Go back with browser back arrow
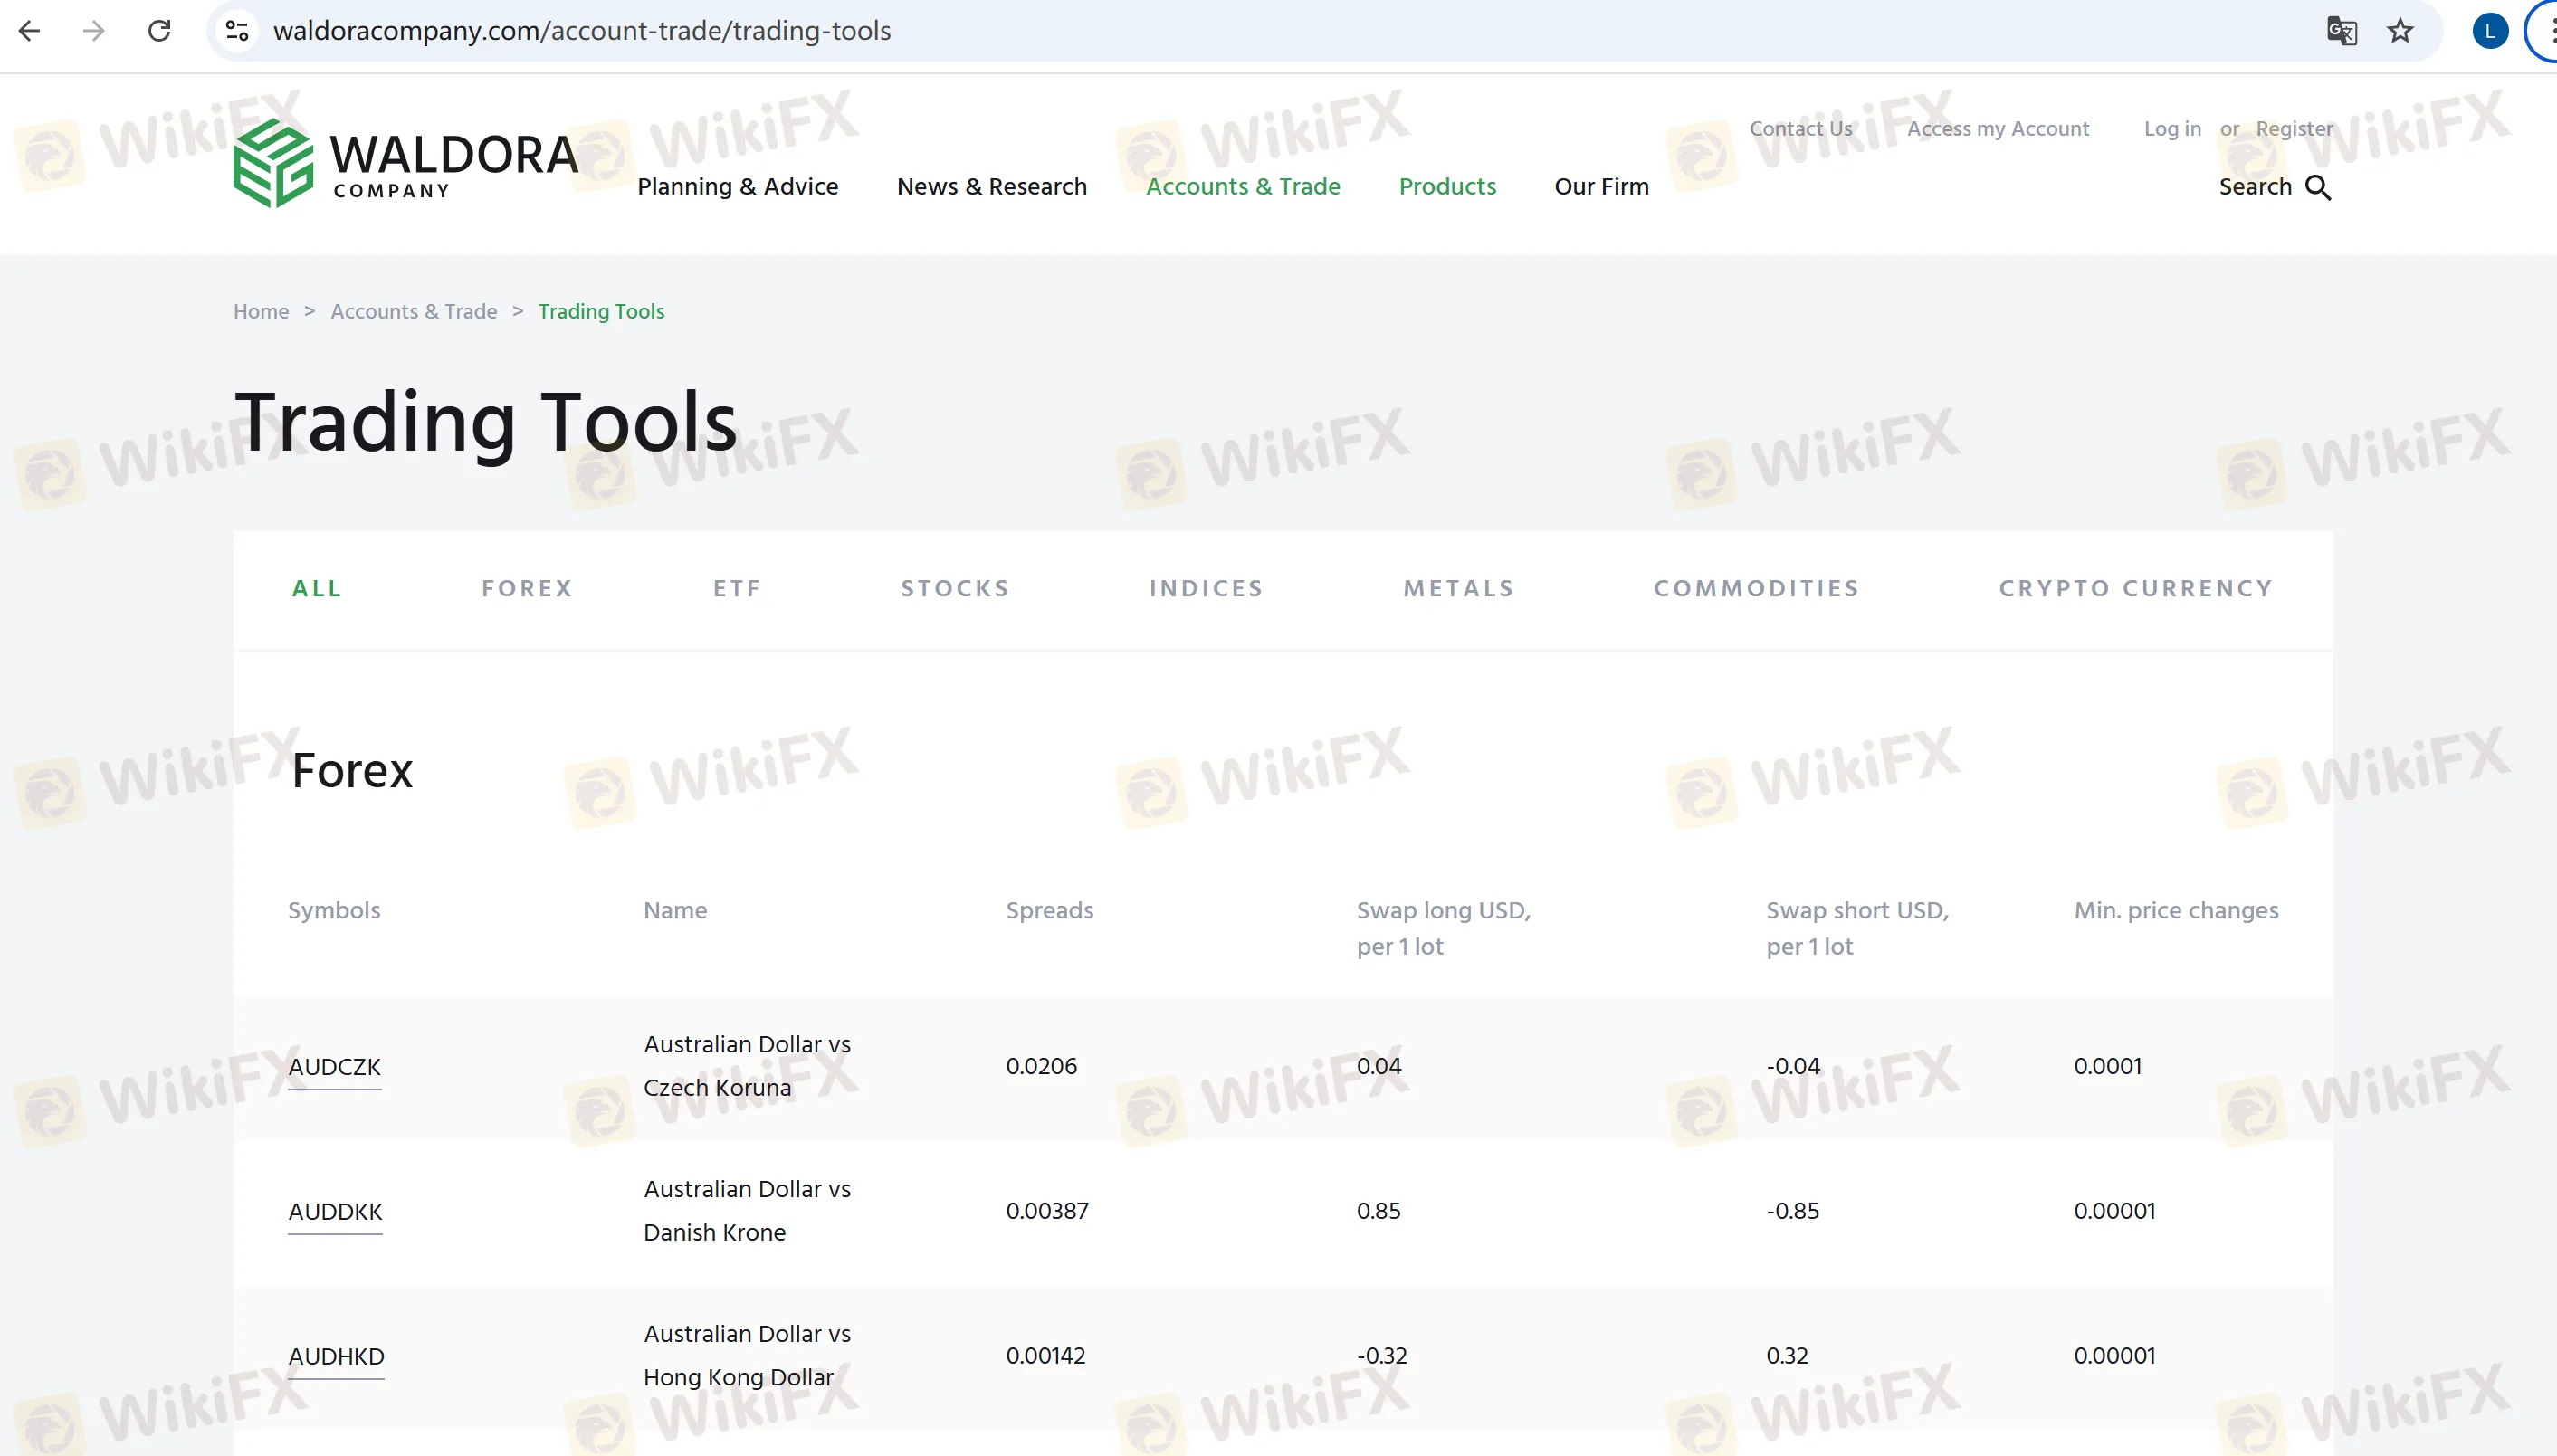Screen dimensions: 2557x1456 30,31
